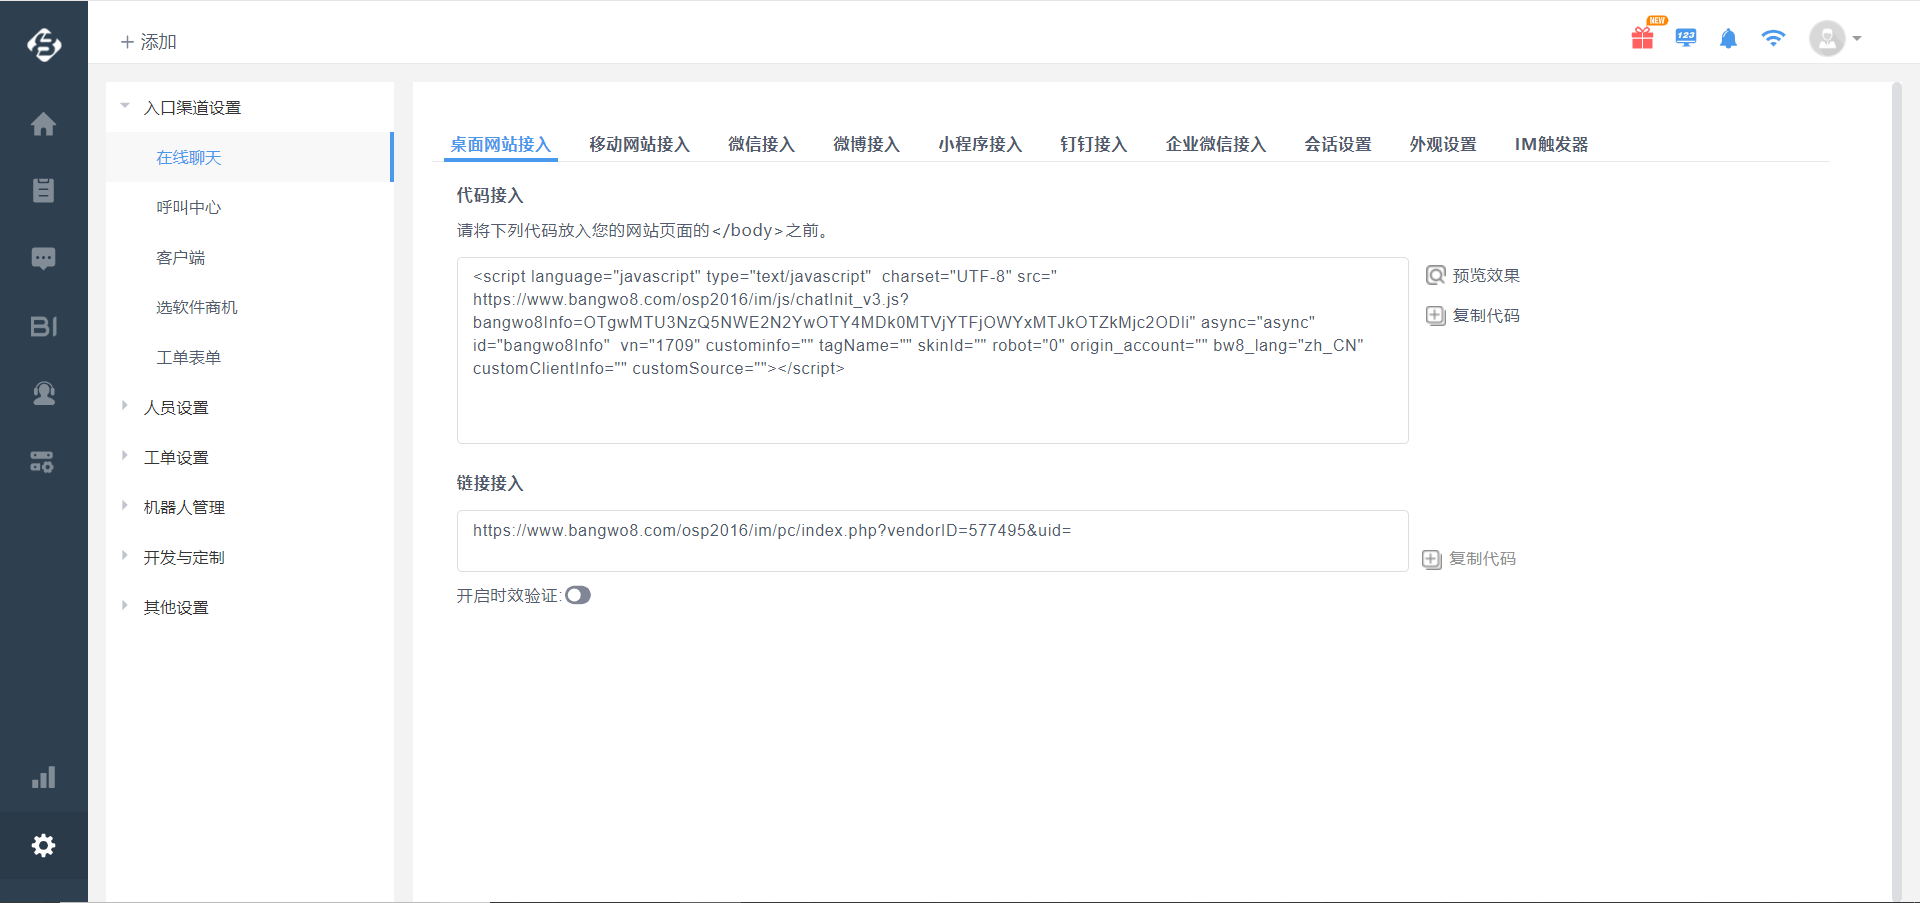Open the chat messages sidebar icon
The height and width of the screenshot is (903, 1920).
(43, 258)
